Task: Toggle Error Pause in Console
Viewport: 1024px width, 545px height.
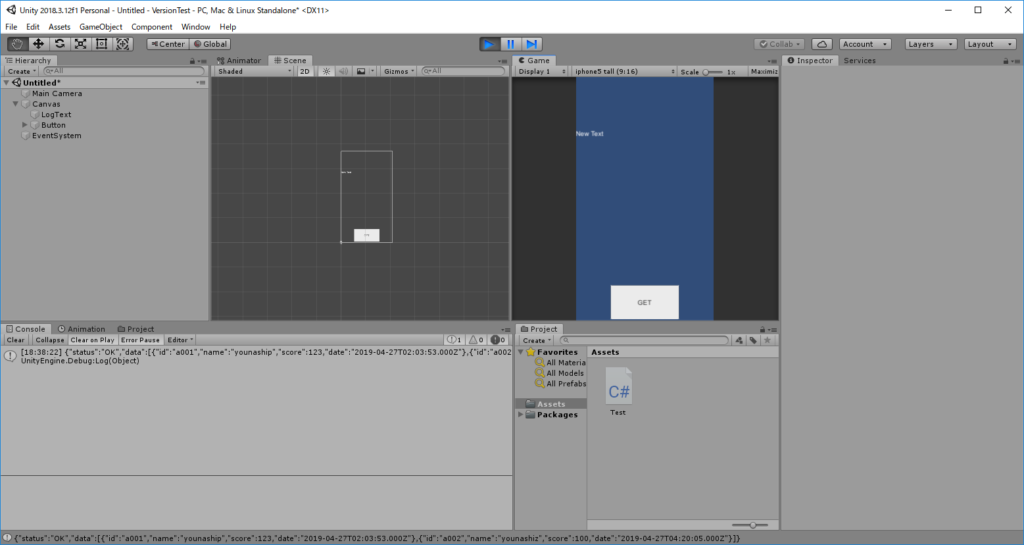Action: coord(141,340)
